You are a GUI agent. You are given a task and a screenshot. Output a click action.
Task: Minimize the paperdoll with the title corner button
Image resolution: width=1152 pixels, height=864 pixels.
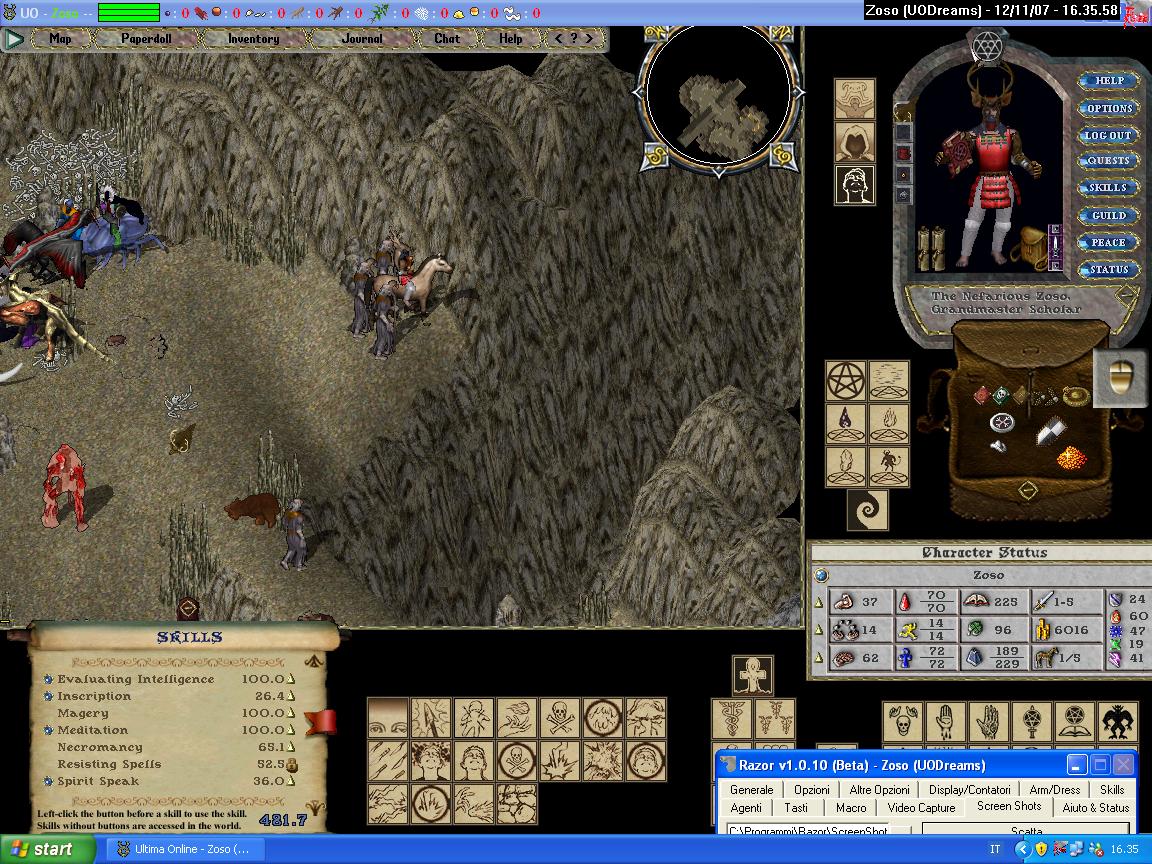1125,297
